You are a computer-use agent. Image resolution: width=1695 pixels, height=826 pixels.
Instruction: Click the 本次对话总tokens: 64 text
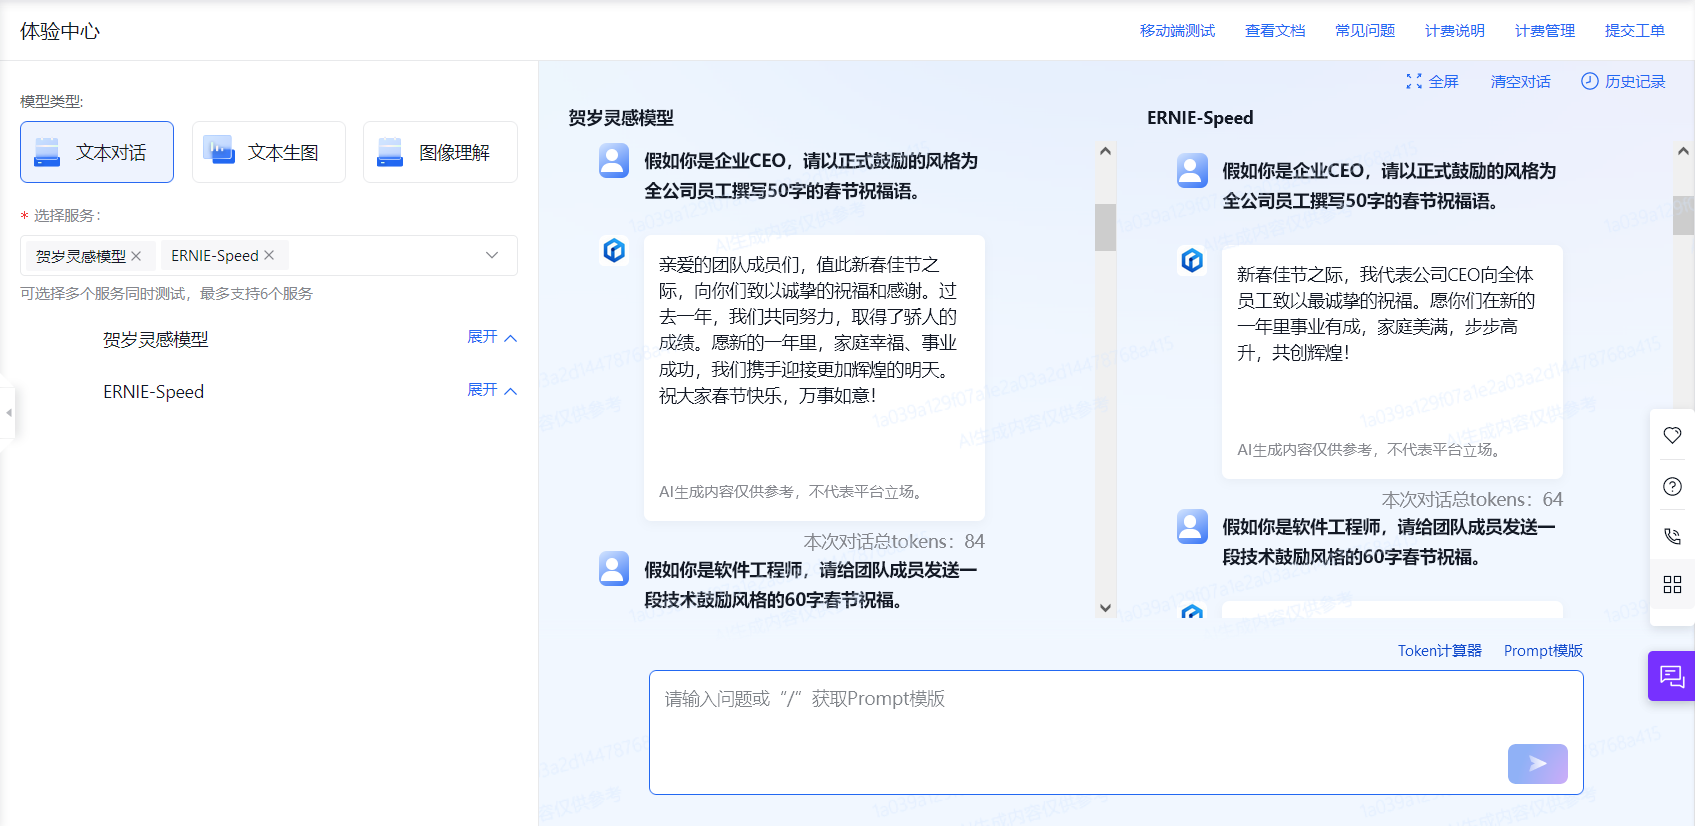pyautogui.click(x=1472, y=500)
